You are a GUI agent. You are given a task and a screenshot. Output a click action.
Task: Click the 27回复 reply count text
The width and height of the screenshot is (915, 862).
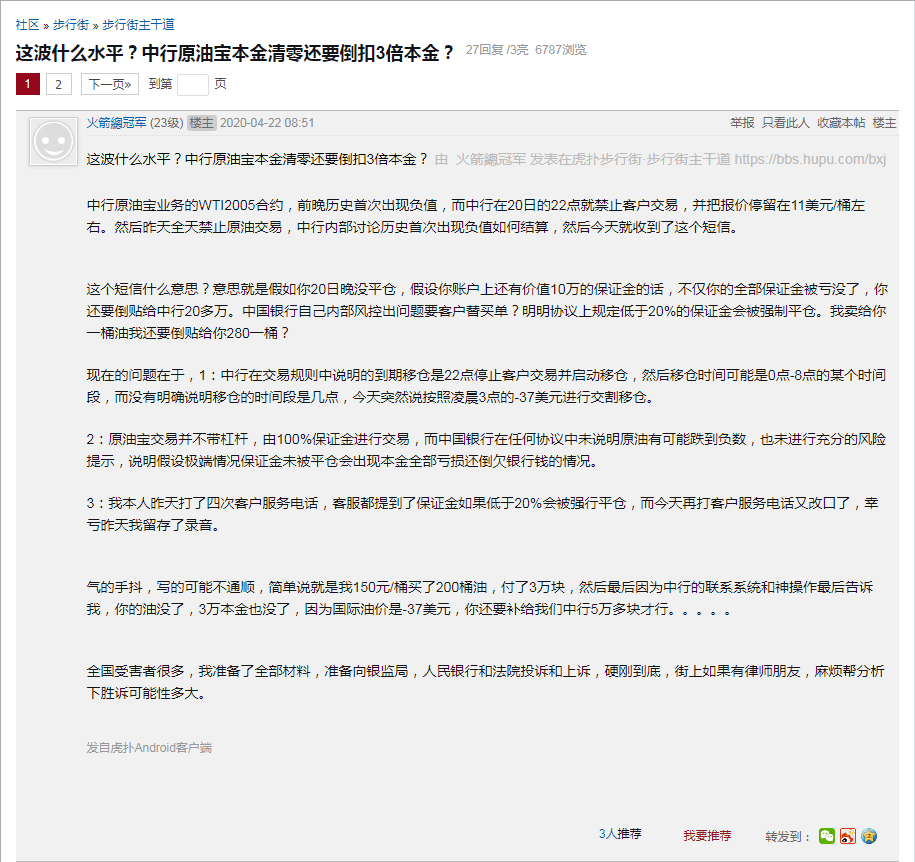(484, 50)
